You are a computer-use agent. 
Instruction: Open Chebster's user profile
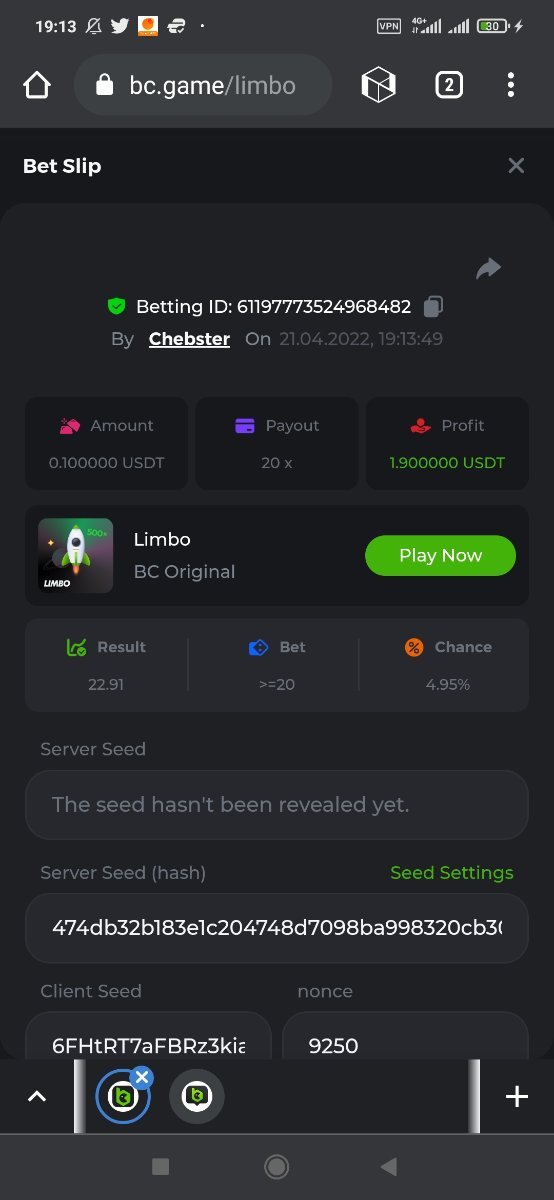point(189,339)
